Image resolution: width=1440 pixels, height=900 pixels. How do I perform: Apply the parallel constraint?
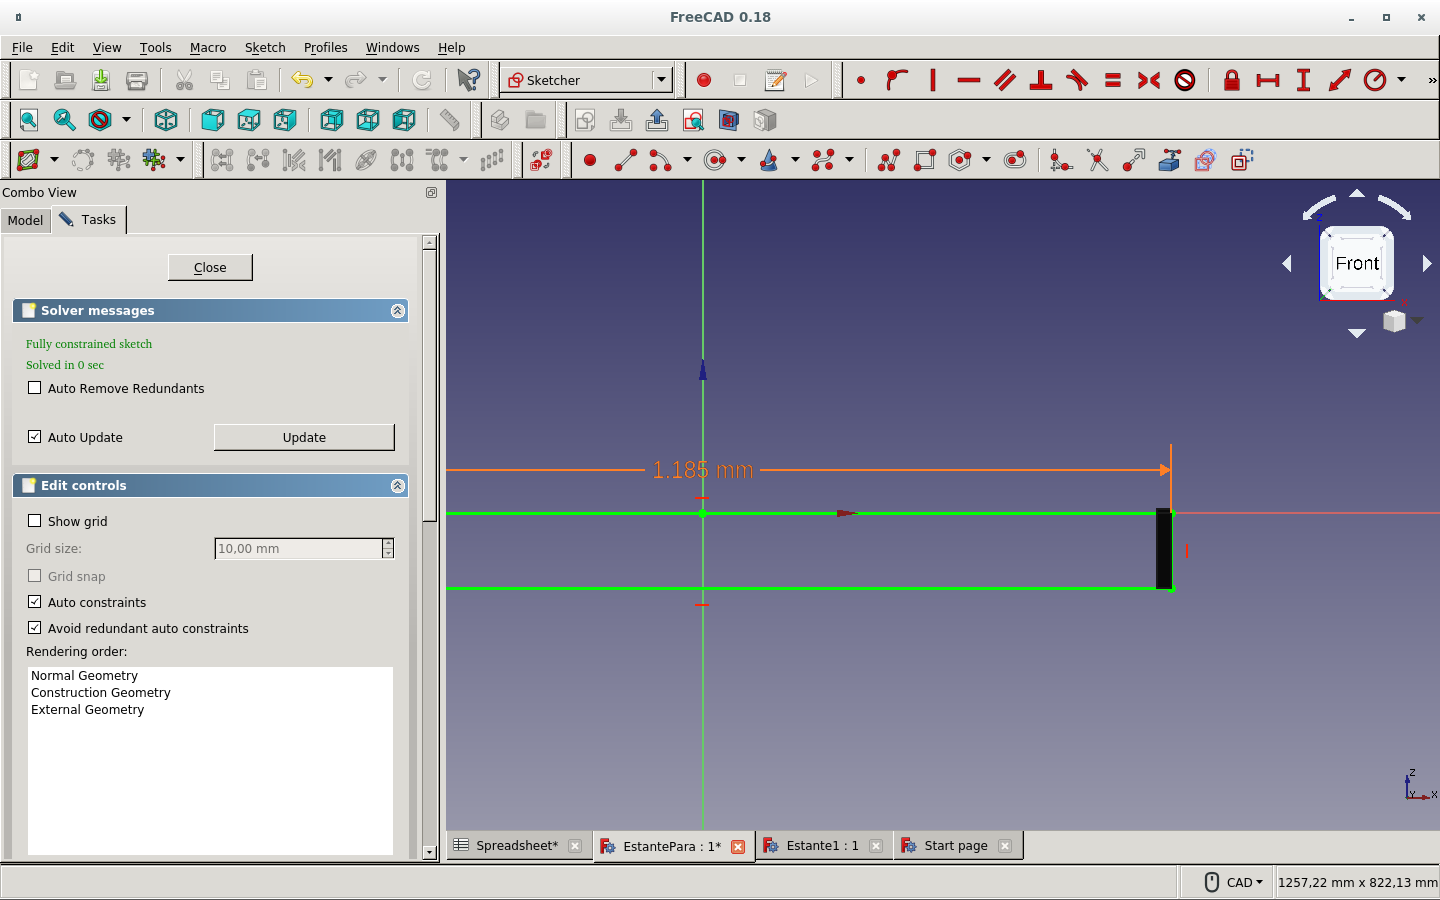pyautogui.click(x=1005, y=80)
